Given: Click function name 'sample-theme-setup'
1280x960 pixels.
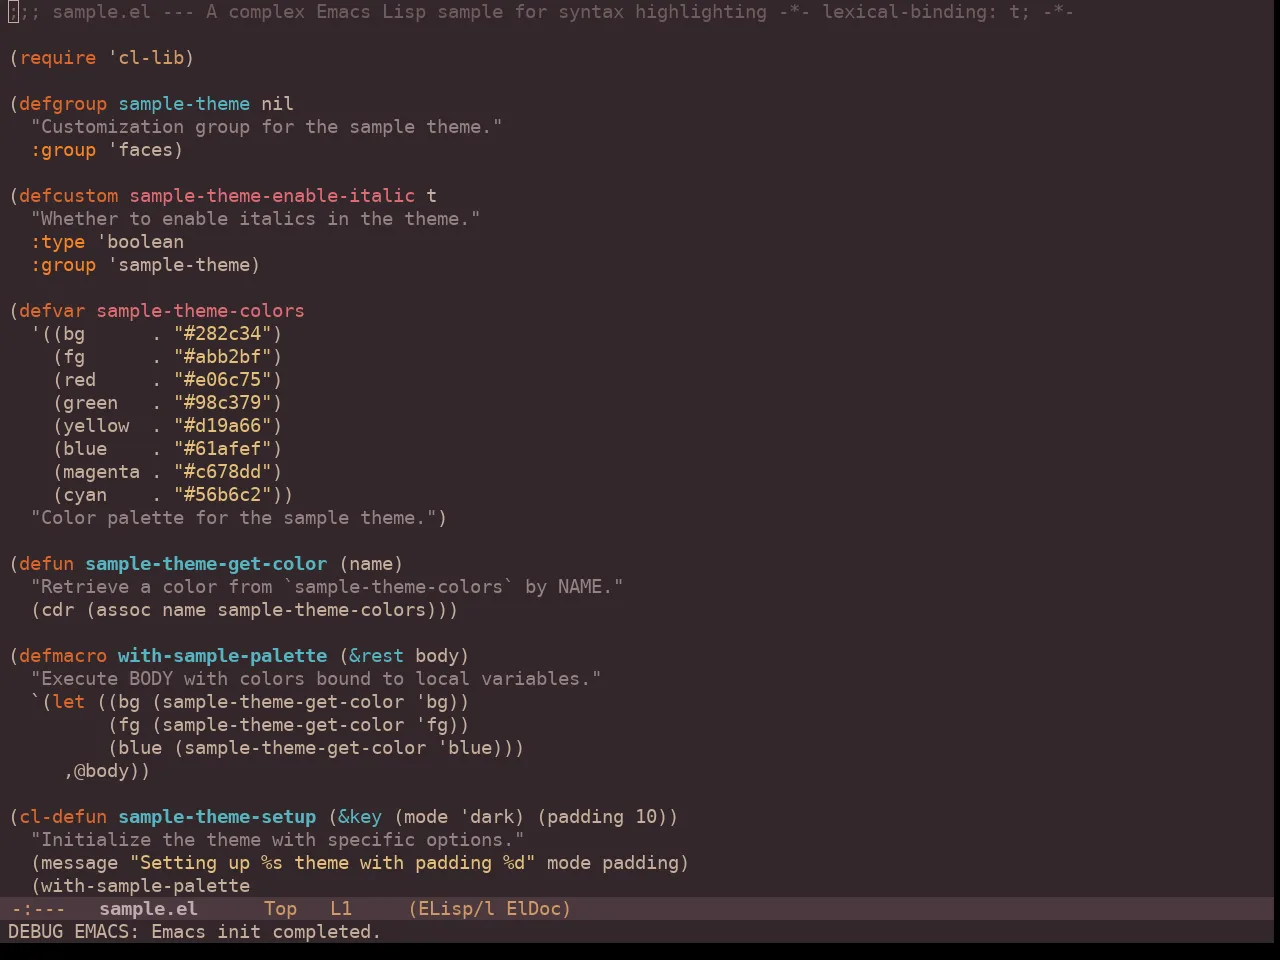Looking at the screenshot, I should coord(217,817).
